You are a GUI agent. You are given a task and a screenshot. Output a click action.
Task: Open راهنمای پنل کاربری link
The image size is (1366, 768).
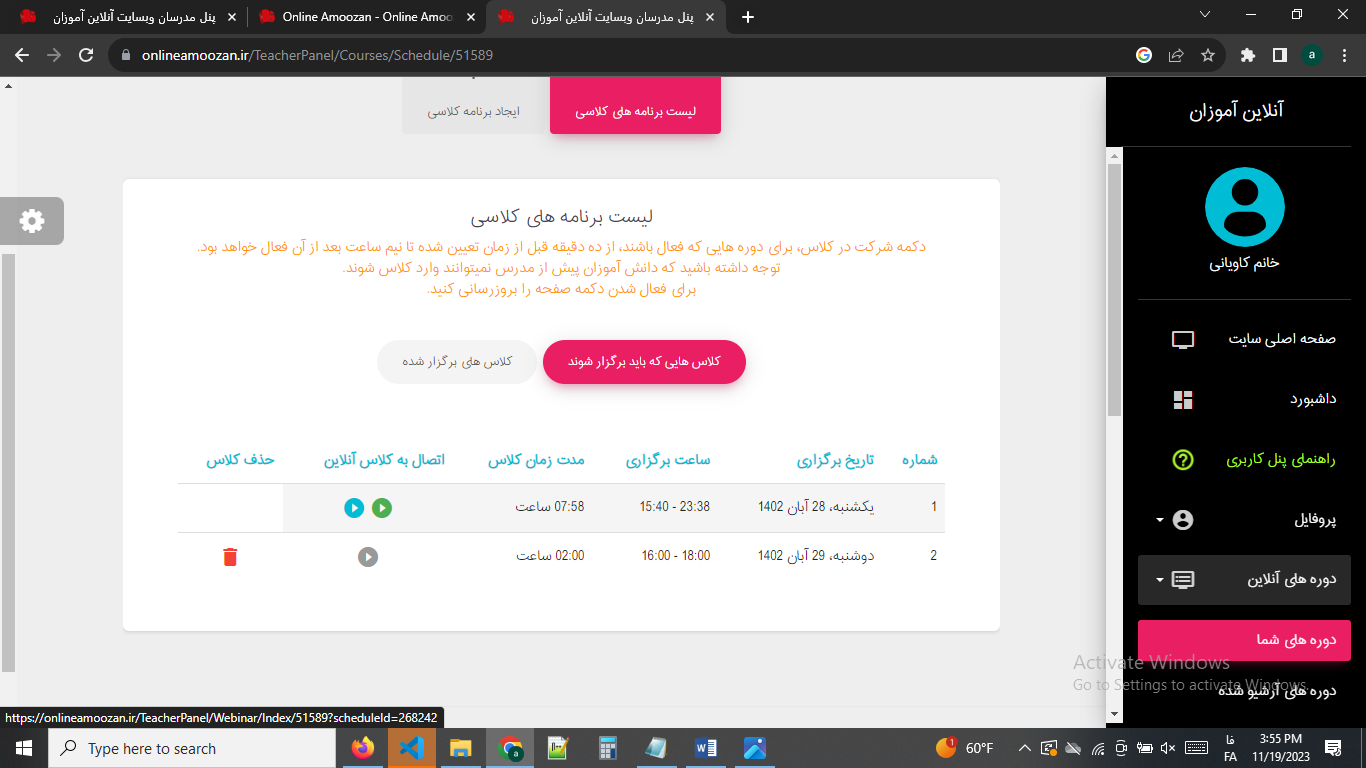click(x=1281, y=460)
